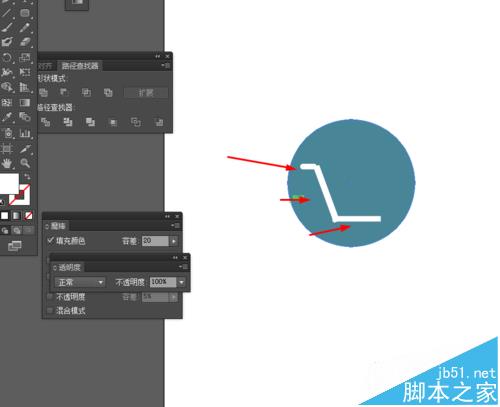Click Outline pathfinder icon
Image resolution: width=500 pixels, height=407 pixels.
coord(136,122)
